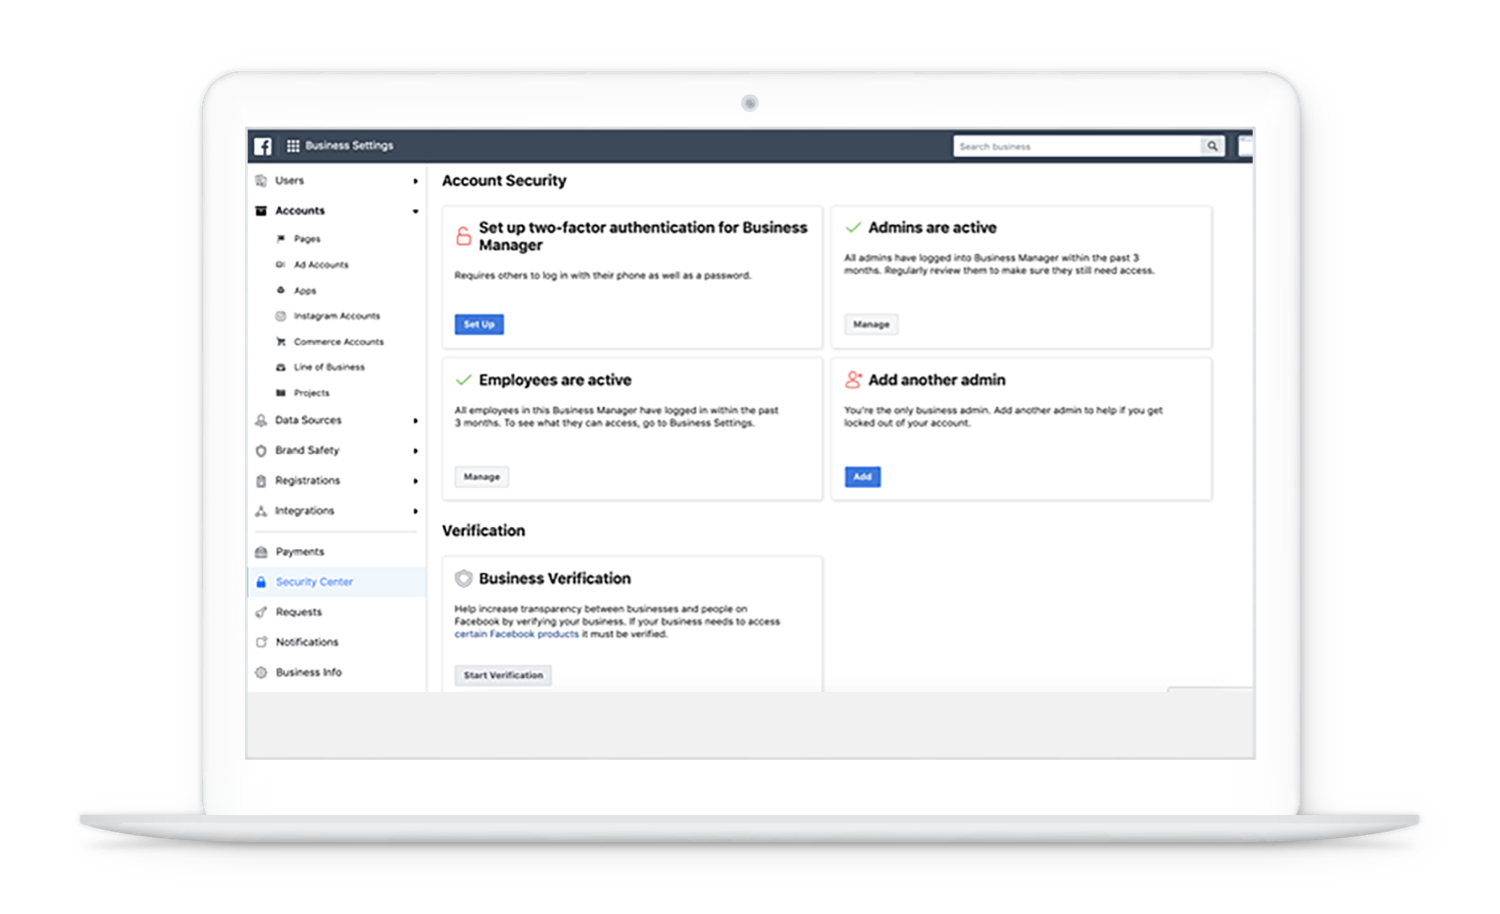1500x914 pixels.
Task: Click the red add-person icon
Action: 853,380
